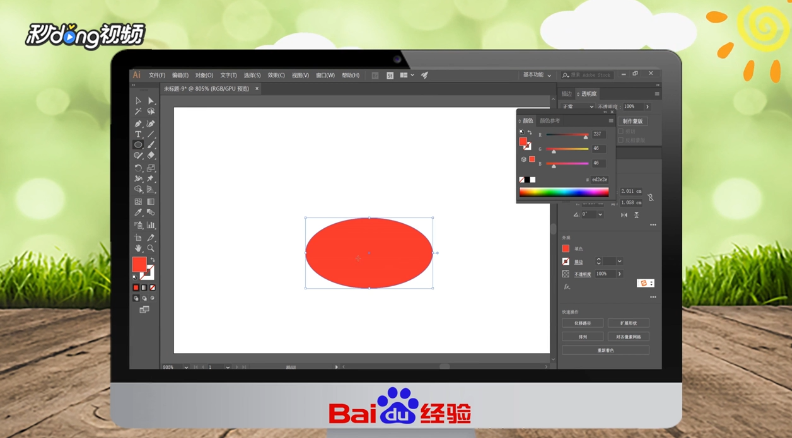Select the Symbol Sprayer tool
Viewport: 792px width, 438px height.
(138, 225)
